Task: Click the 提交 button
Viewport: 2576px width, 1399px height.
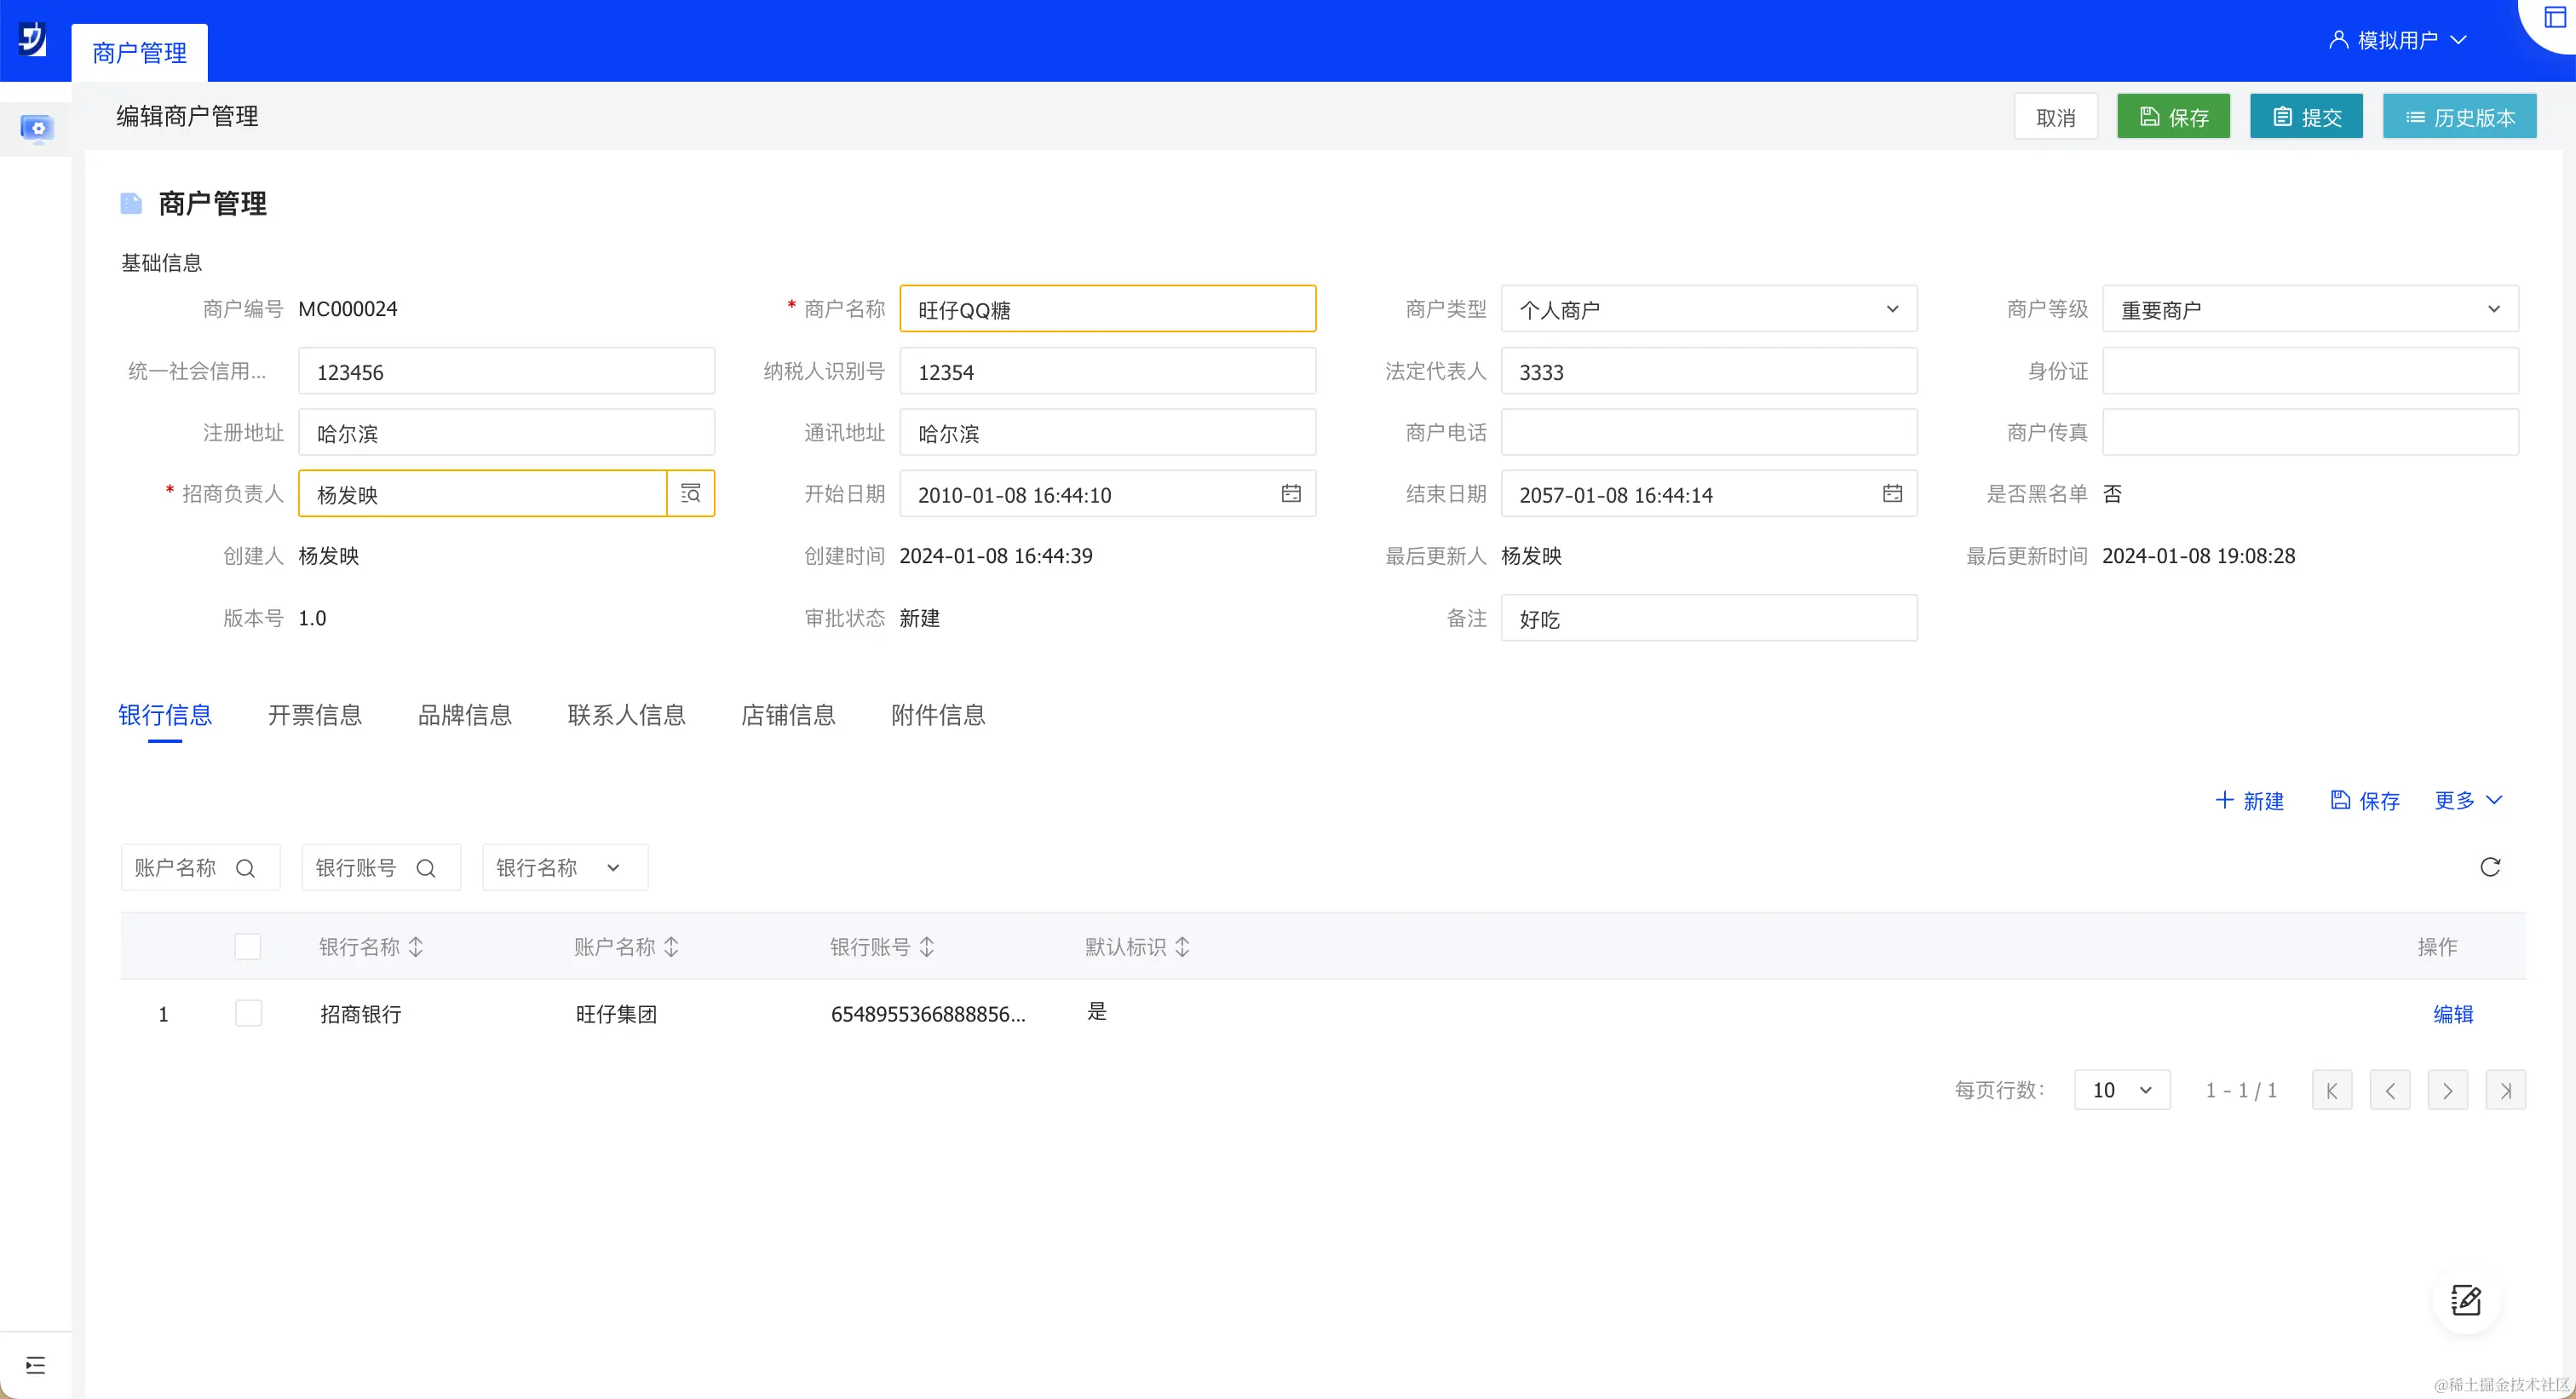Action: click(2305, 117)
